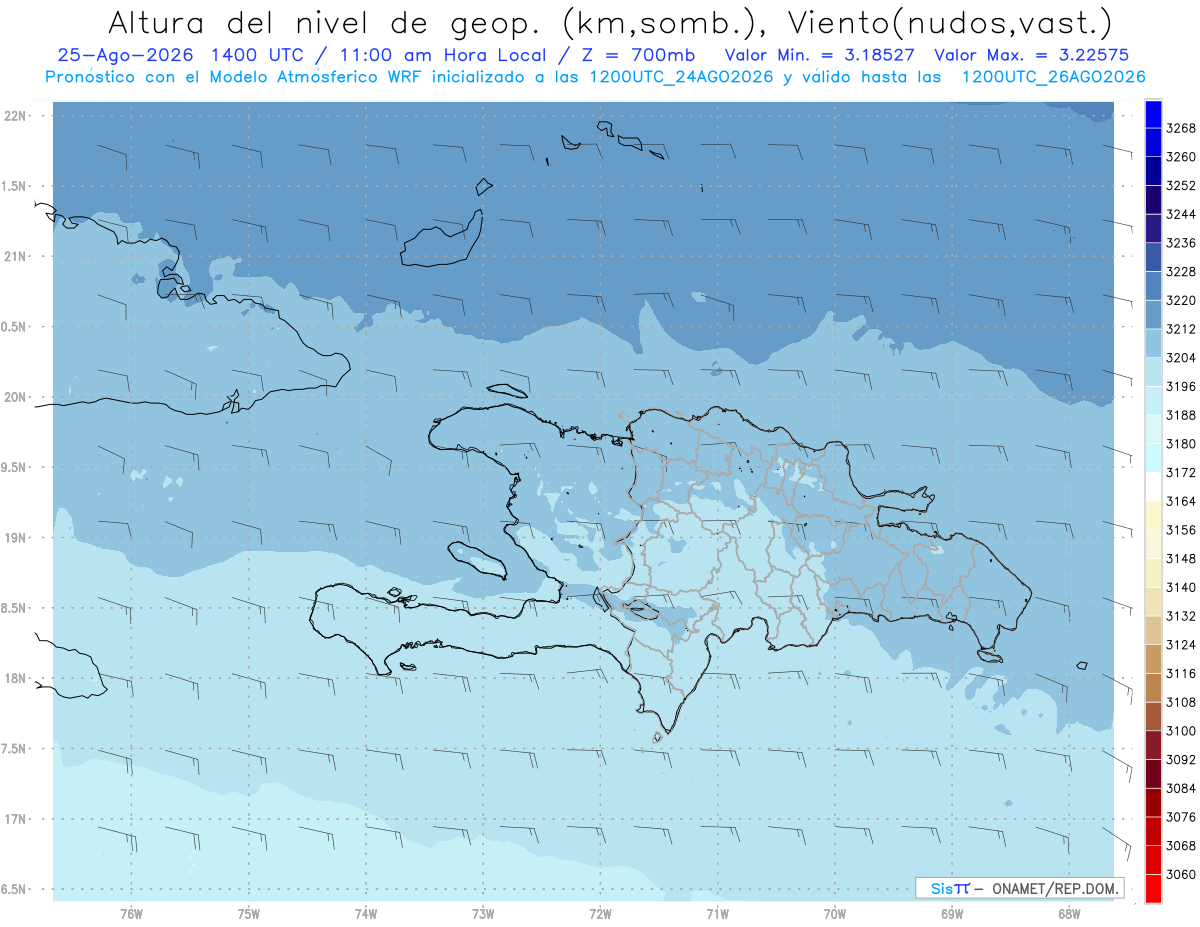Viewport: 1200px width, 927px height.
Task: Click the 'Valor Min. = 3.18527' text
Action: [821, 55]
